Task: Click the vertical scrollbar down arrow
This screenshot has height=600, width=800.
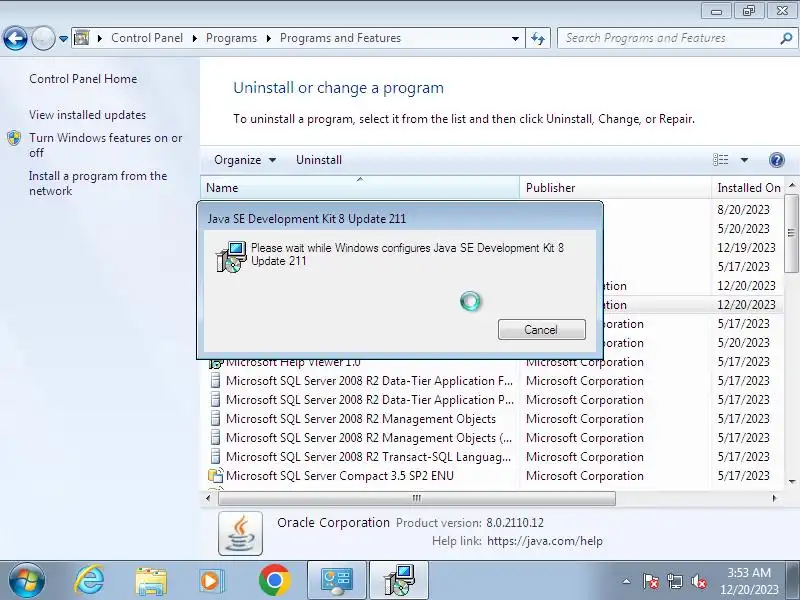Action: pyautogui.click(x=792, y=481)
